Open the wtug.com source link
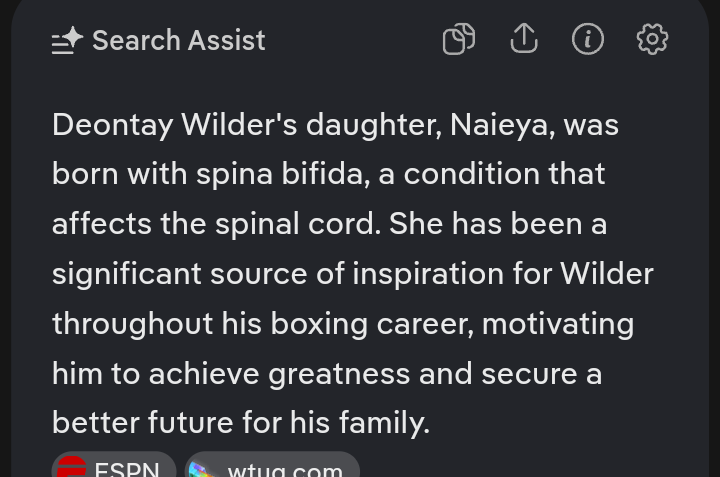This screenshot has height=477, width=720. (272, 465)
